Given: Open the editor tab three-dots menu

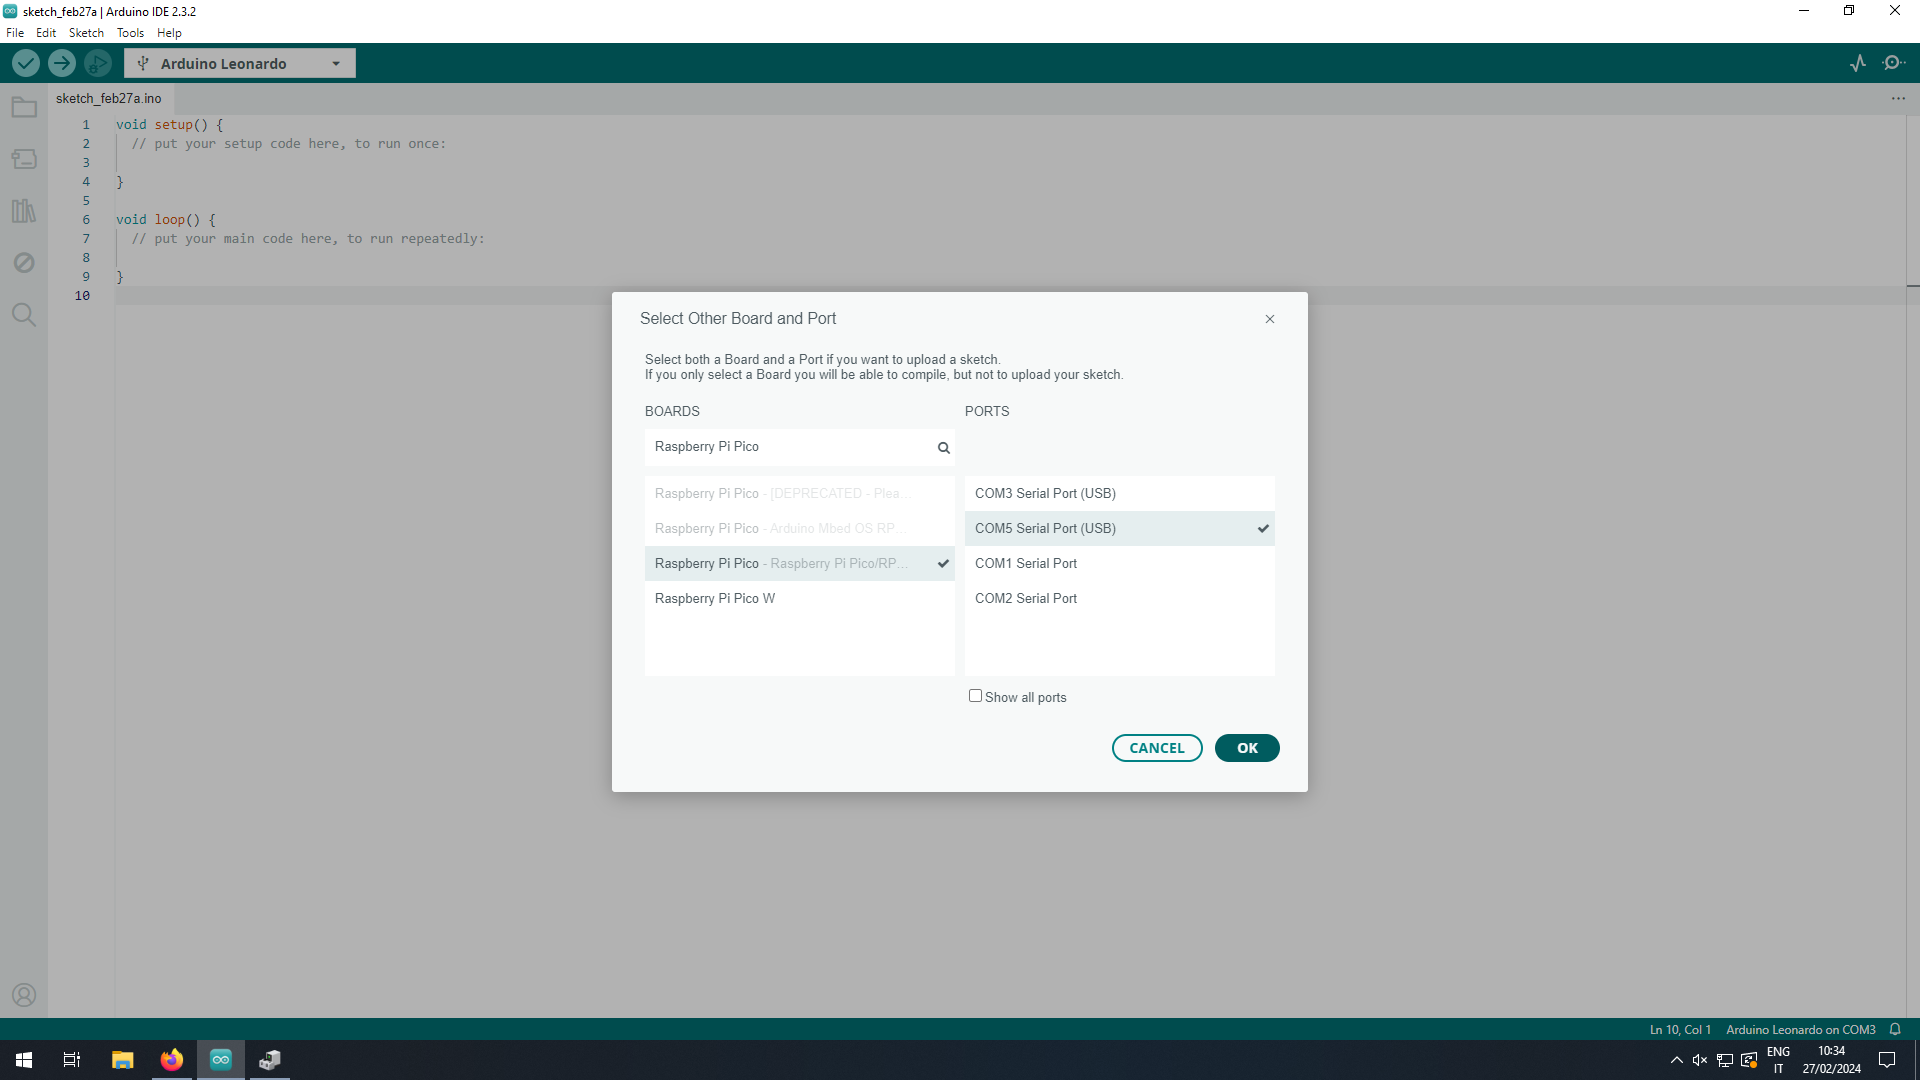Looking at the screenshot, I should tap(1898, 98).
